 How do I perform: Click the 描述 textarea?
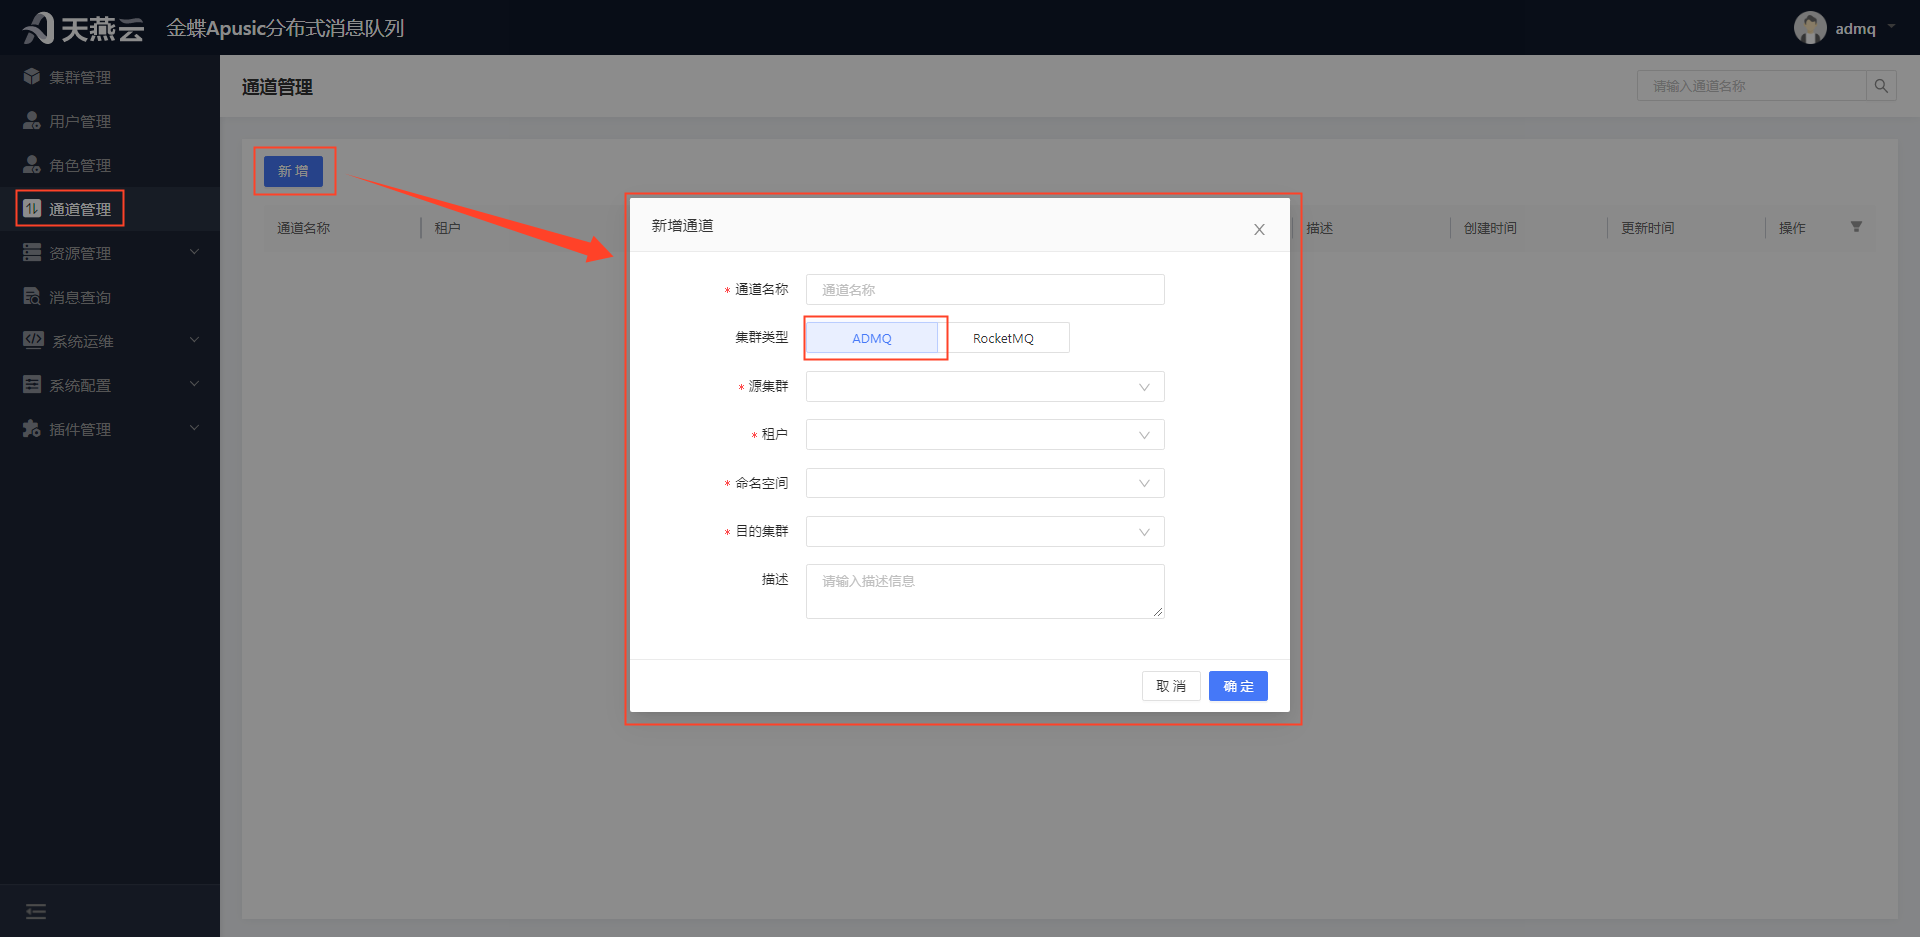pyautogui.click(x=985, y=592)
